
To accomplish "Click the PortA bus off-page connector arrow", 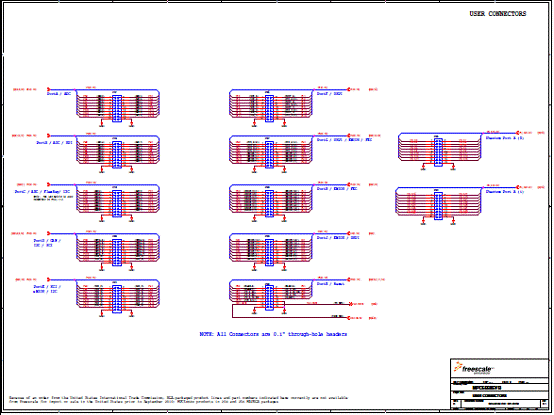I will 49,90.
